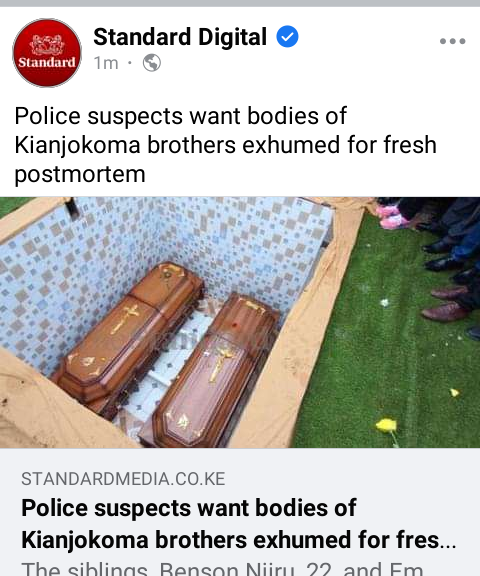Screen dimensions: 480x576
Task: Click 'Kianjokoma brothers' in the caption
Action: click(125, 145)
